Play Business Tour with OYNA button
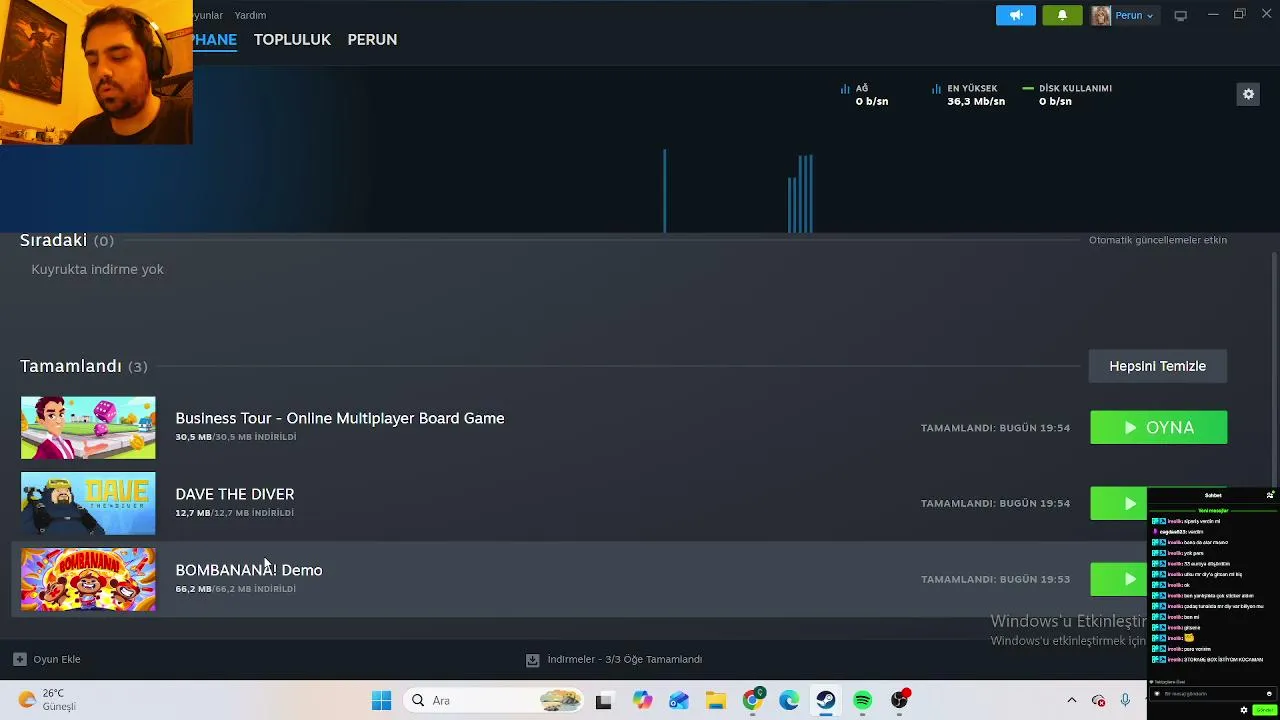The width and height of the screenshot is (1280, 720). tap(1158, 427)
